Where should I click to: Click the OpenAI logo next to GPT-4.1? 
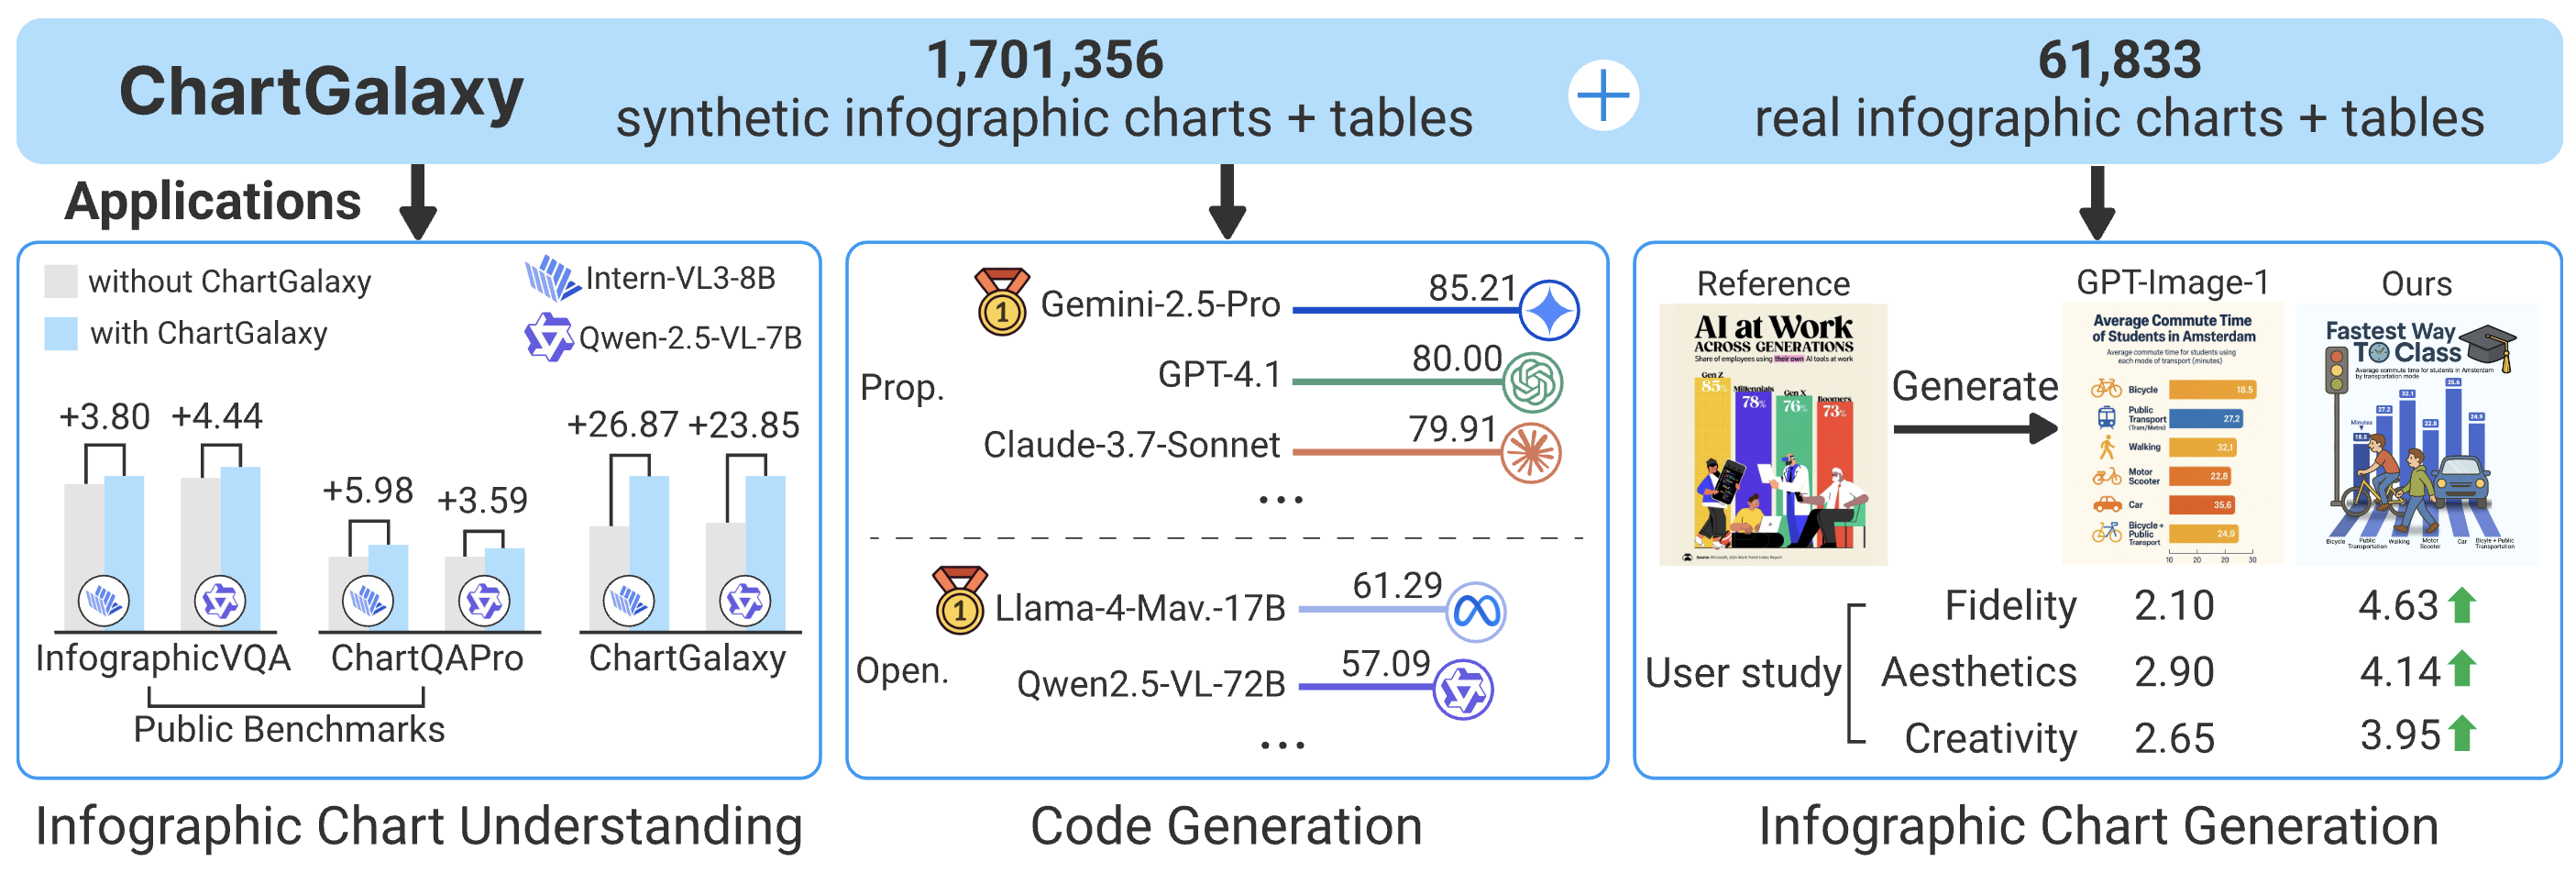(1533, 382)
